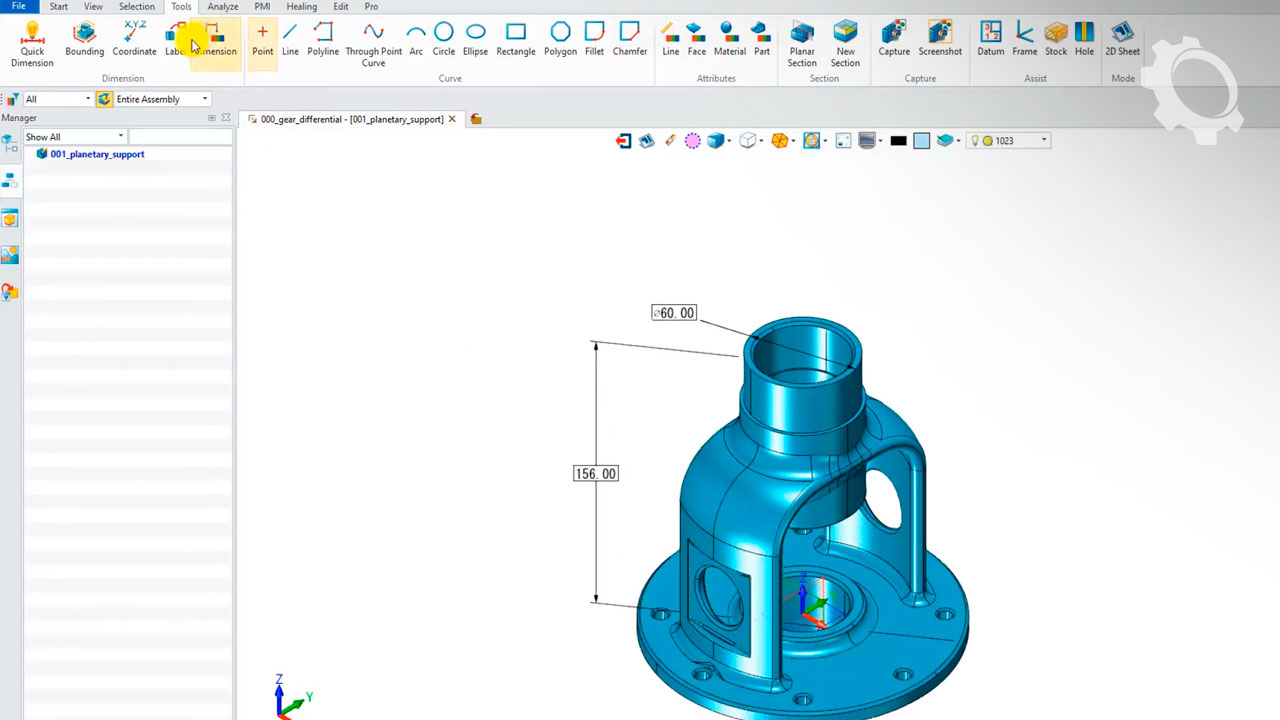Select the Coordinate tool
This screenshot has height=720, width=1280.
134,40
